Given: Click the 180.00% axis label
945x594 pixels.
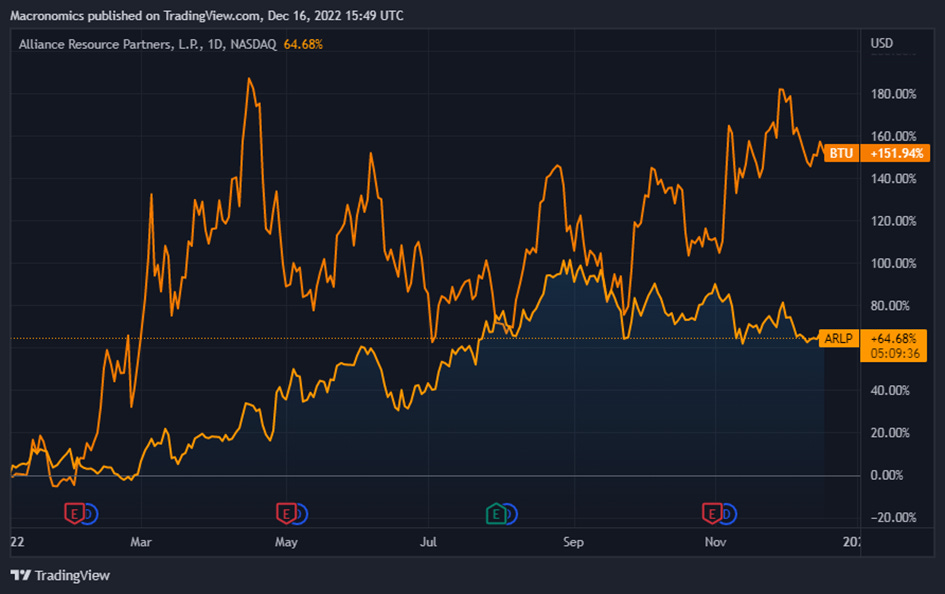Looking at the screenshot, I should (x=893, y=94).
